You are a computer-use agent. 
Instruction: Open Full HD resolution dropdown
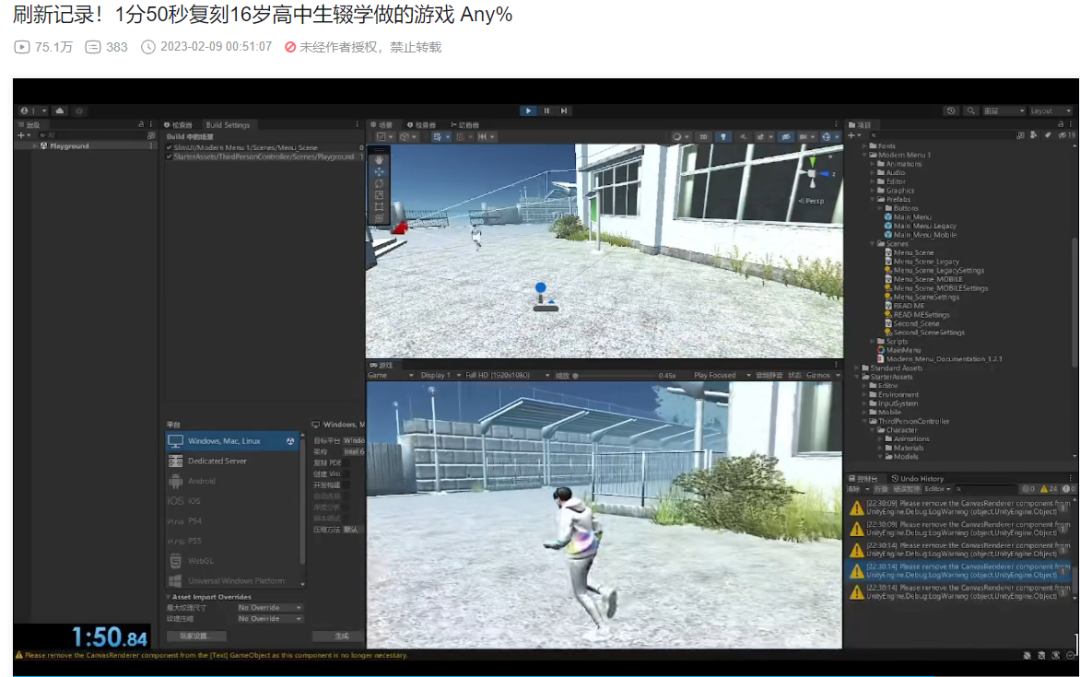(507, 375)
